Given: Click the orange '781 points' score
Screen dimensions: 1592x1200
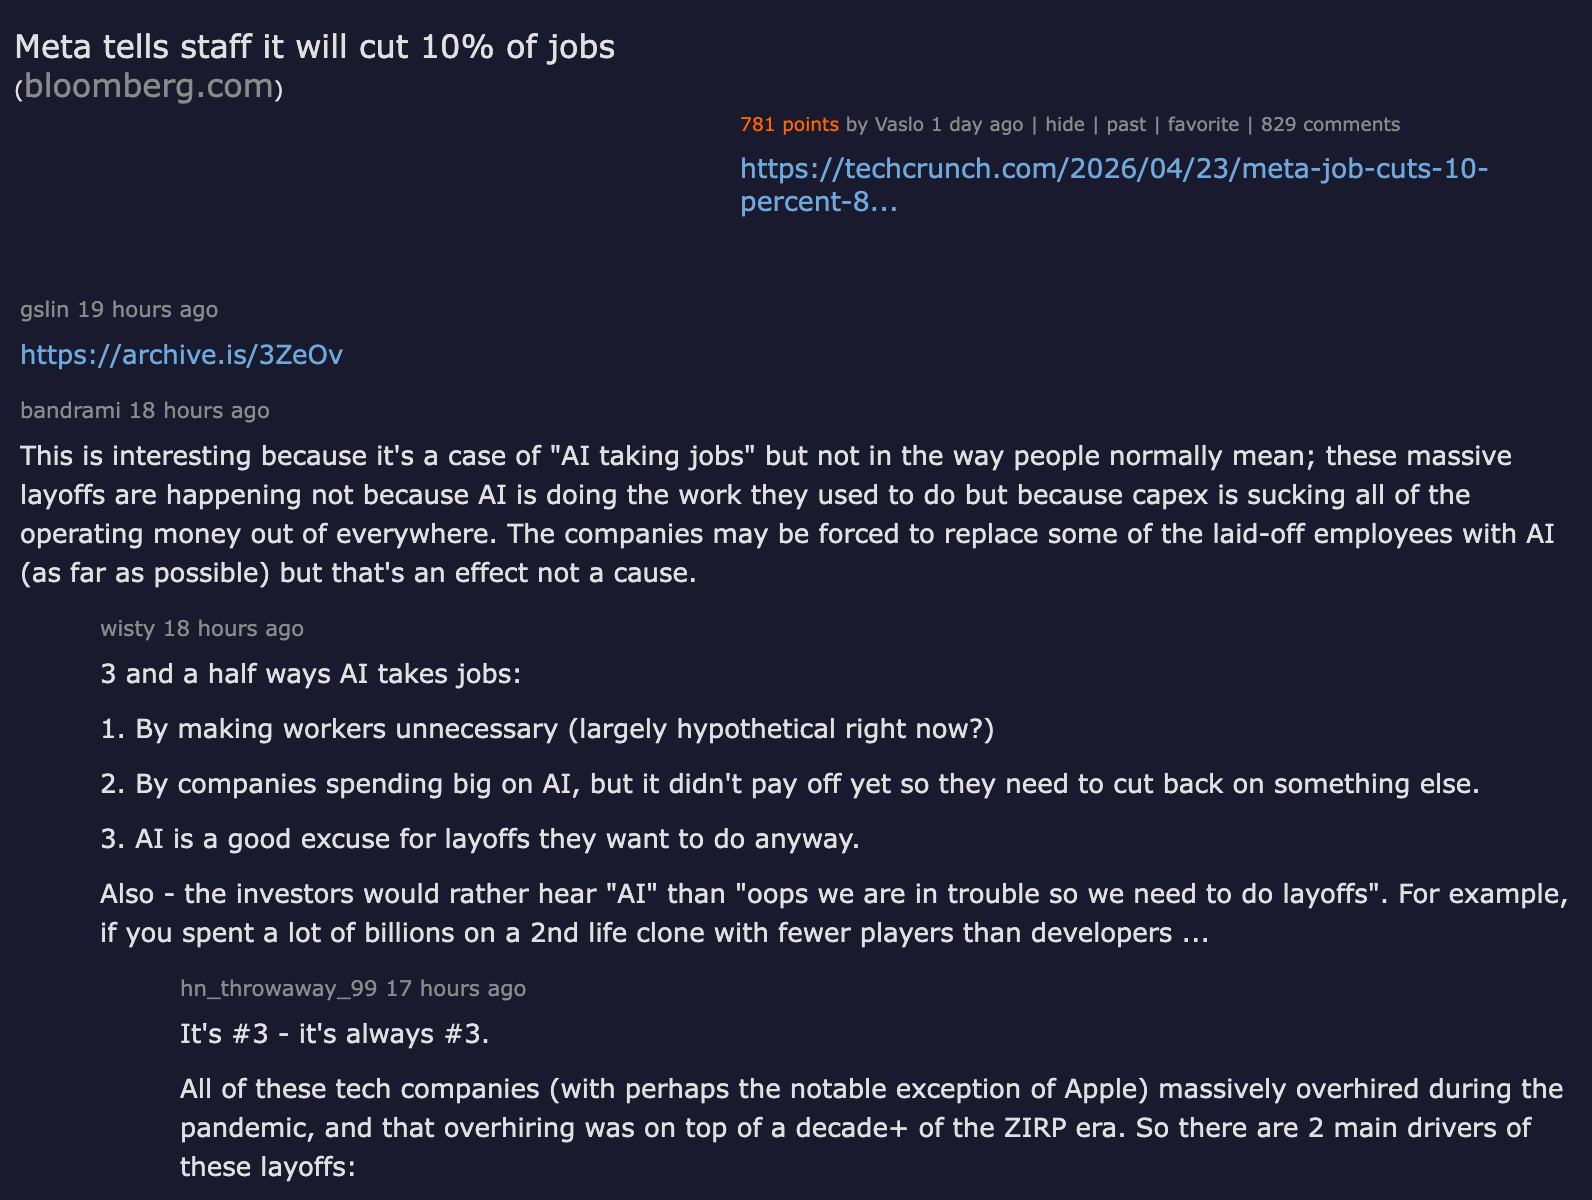Looking at the screenshot, I should pyautogui.click(x=789, y=125).
